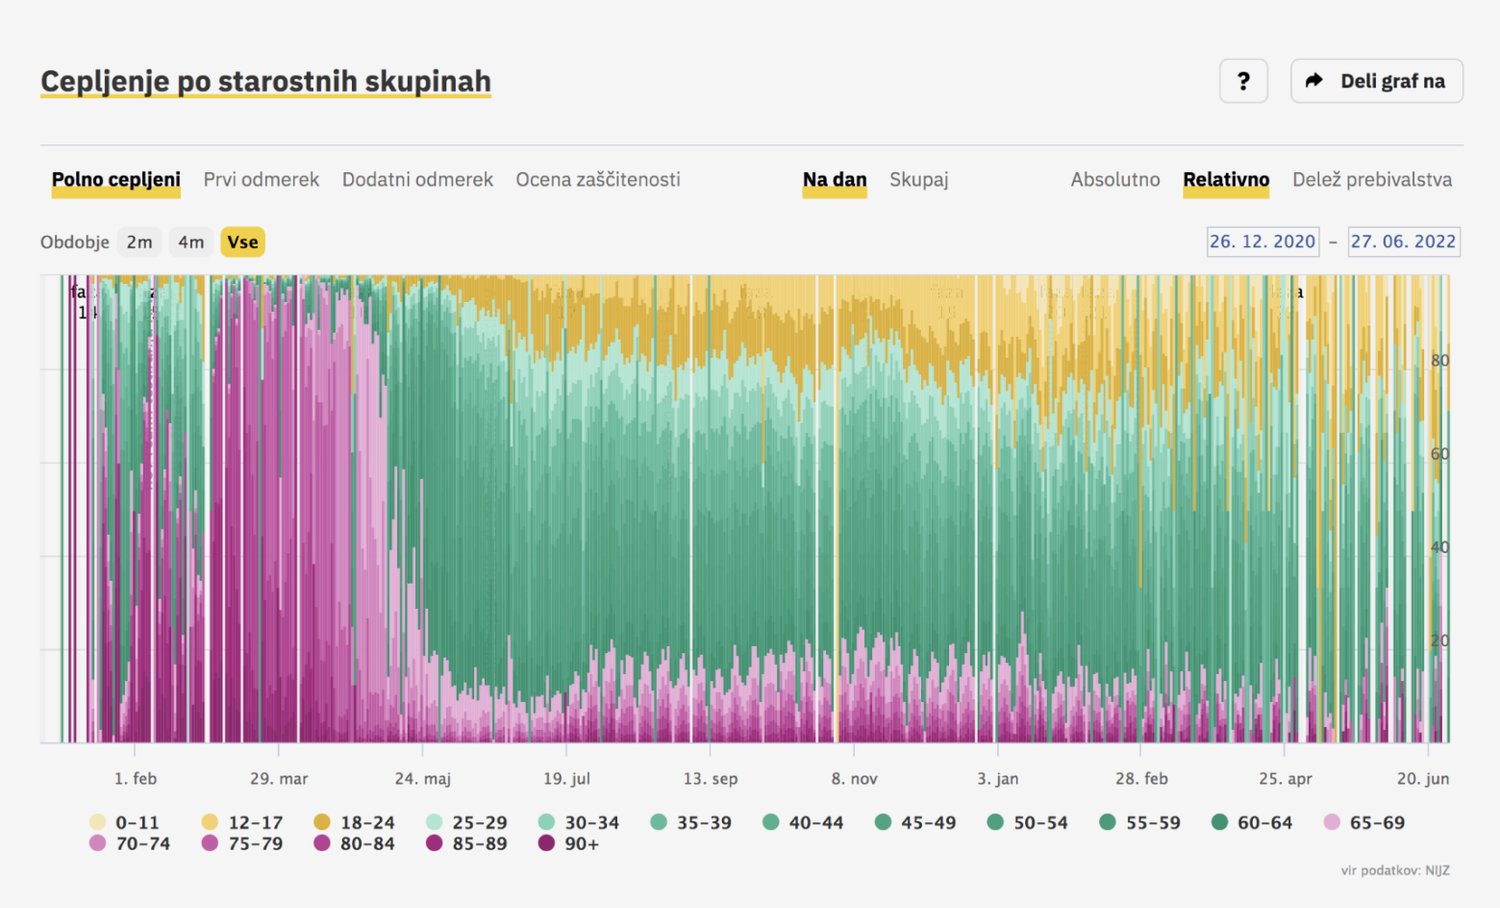Set period to 2m
This screenshot has width=1500, height=908.
coord(139,242)
